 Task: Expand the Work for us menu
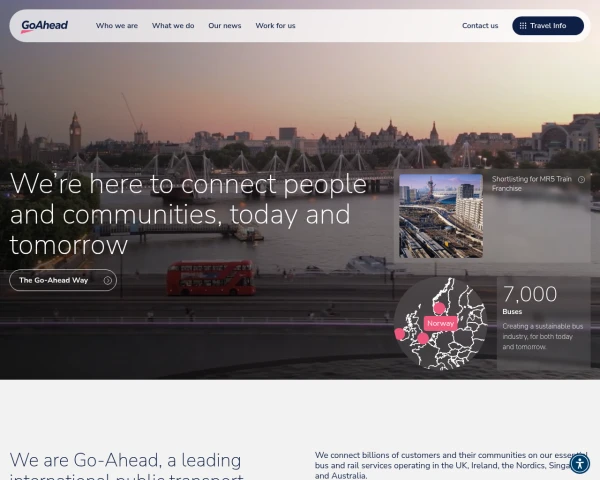click(276, 26)
